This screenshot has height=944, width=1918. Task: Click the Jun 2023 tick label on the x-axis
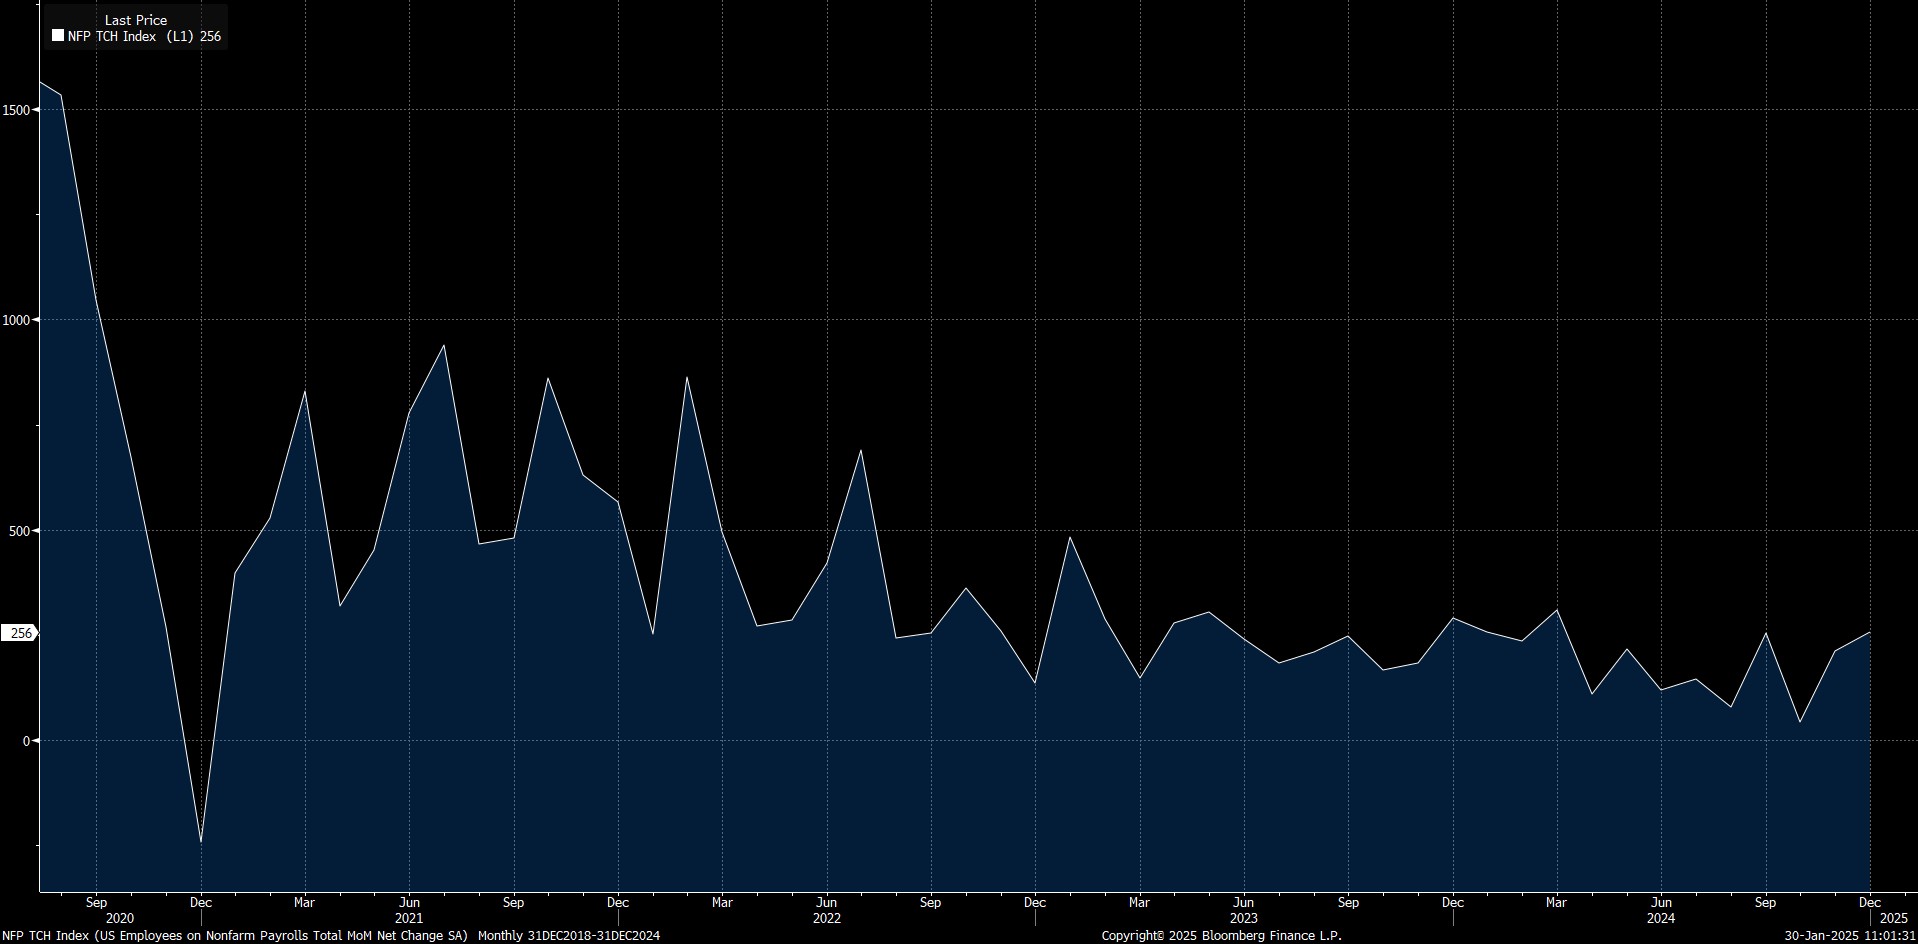pyautogui.click(x=1244, y=902)
